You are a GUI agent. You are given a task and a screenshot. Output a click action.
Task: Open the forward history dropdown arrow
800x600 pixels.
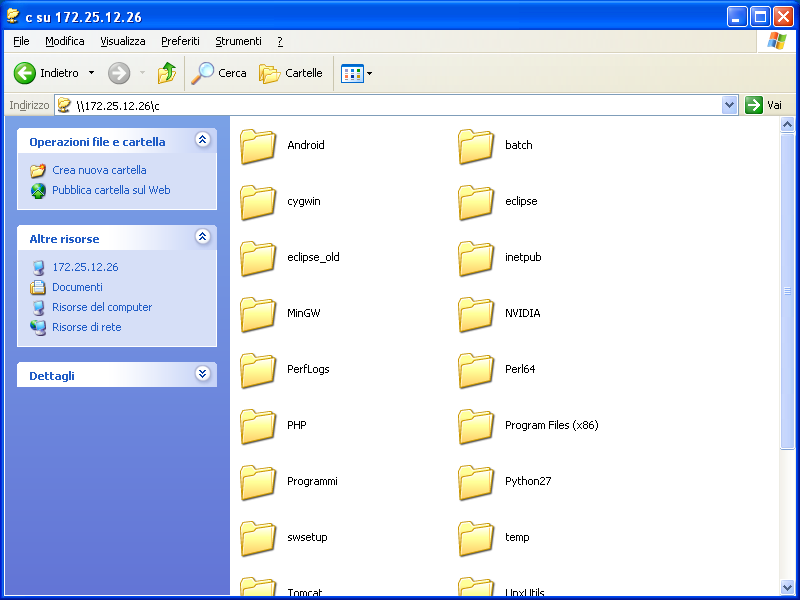tap(142, 73)
